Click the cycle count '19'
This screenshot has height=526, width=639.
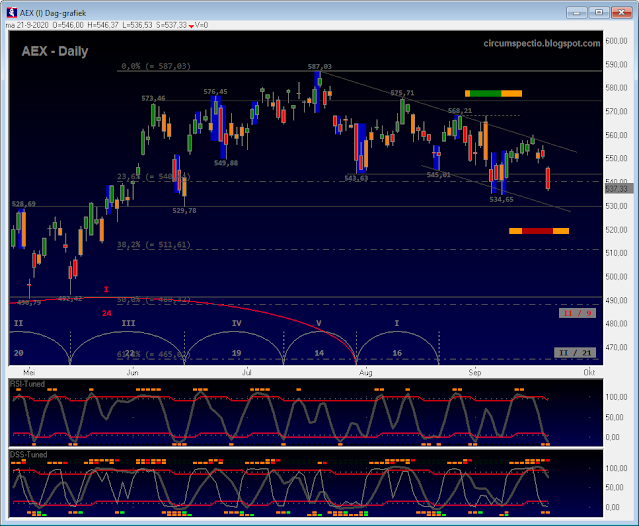click(x=236, y=353)
